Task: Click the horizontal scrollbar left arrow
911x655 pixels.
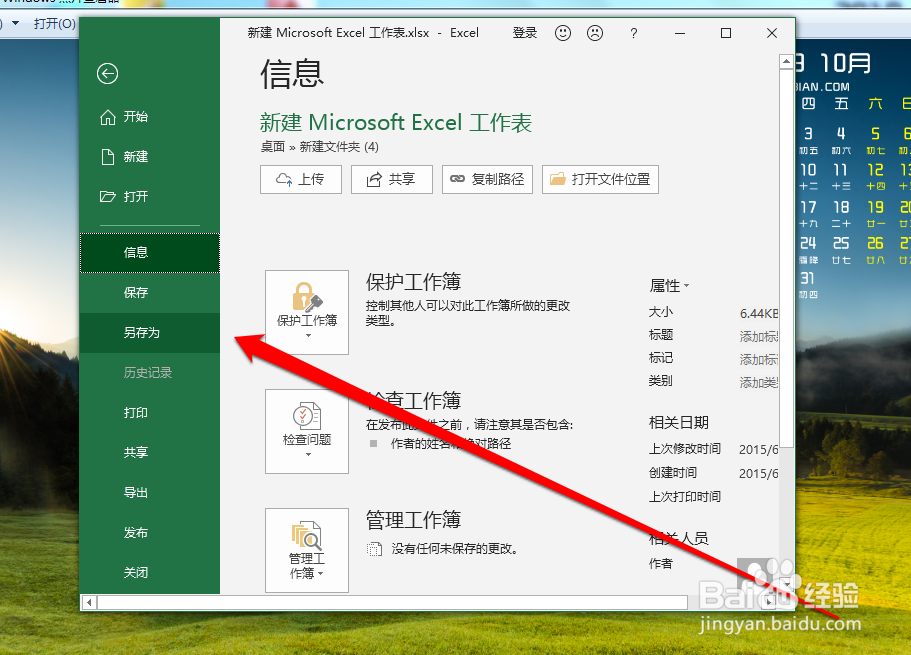Action: pos(89,602)
